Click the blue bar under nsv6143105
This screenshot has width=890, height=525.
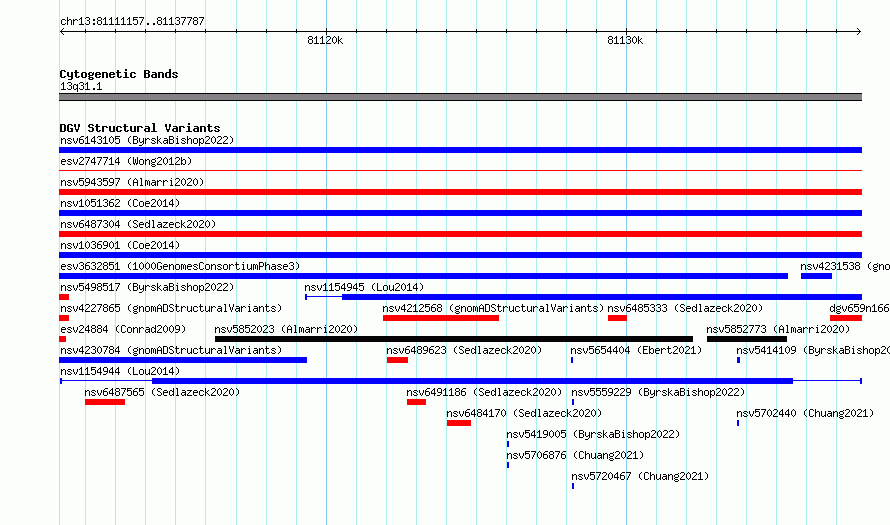[x=460, y=150]
